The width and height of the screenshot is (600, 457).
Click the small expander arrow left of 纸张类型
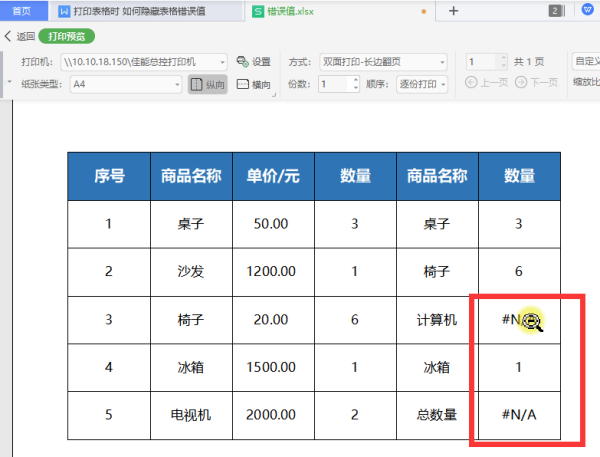(10, 82)
